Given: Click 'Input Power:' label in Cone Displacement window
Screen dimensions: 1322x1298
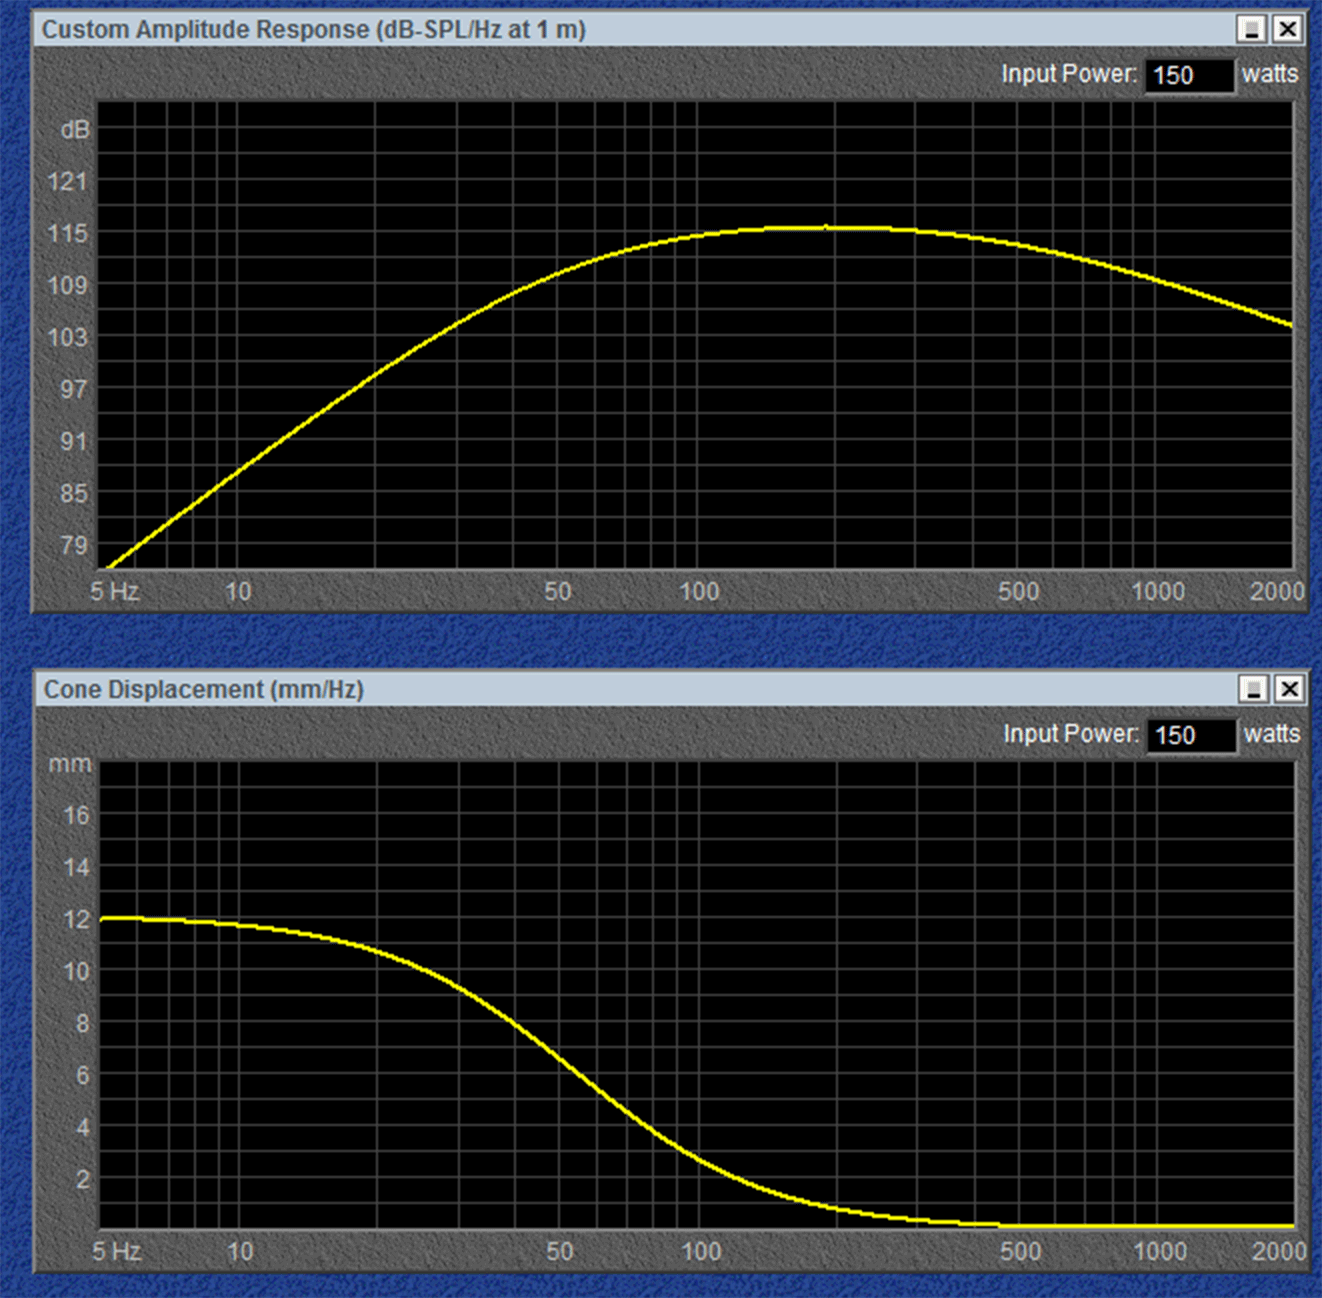Looking at the screenshot, I should click(1071, 734).
